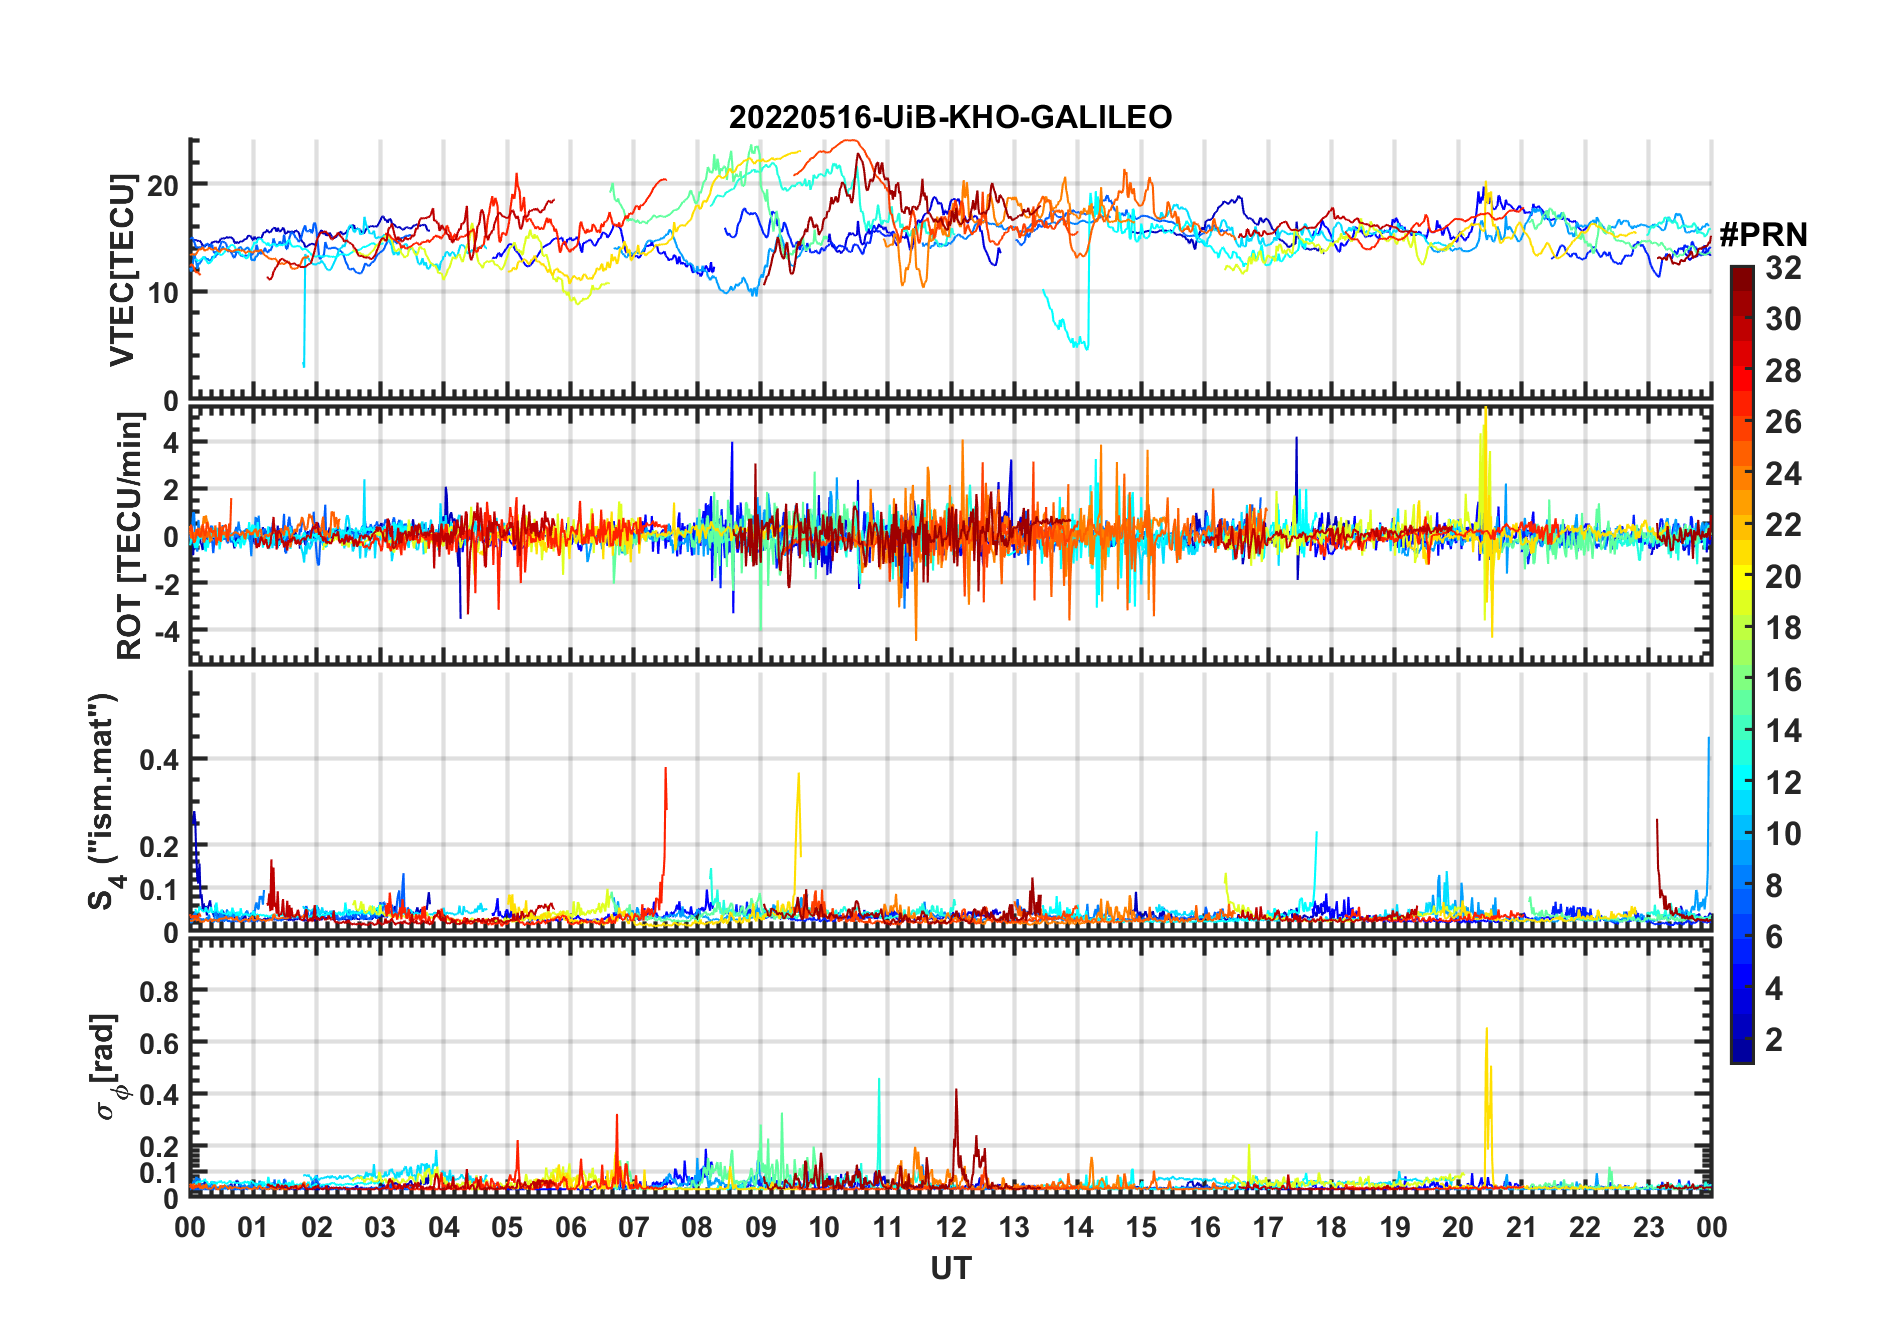Click the σφ[rad] y-axis label

106,1066
